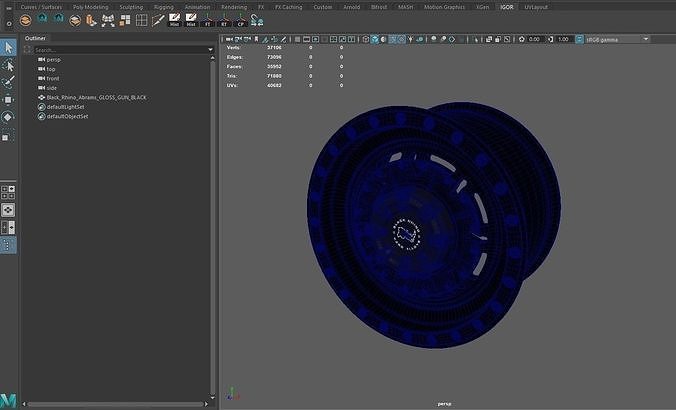Click viewport exposure value field 0.00
Viewport: 676px width, 410px height.
point(535,39)
